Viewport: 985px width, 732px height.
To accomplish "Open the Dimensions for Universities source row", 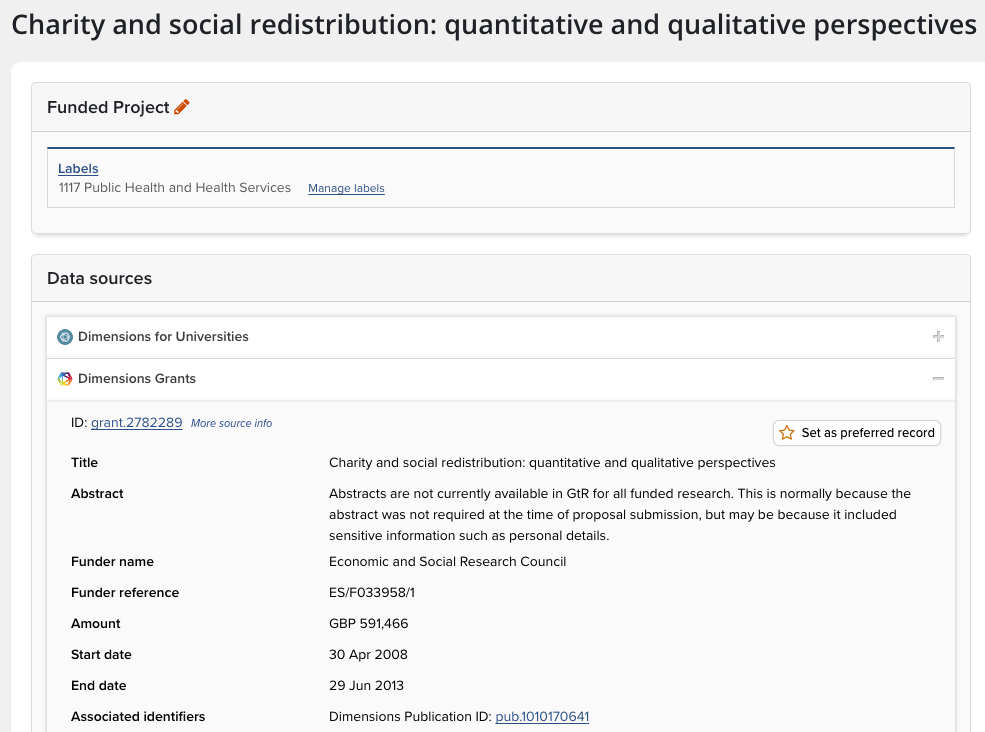I will click(163, 337).
